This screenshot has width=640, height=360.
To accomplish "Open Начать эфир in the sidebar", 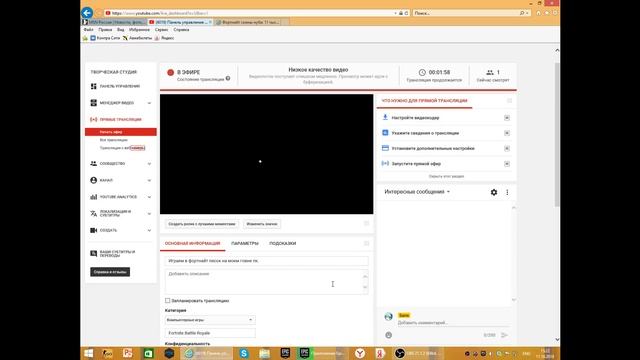I will 121,132.
